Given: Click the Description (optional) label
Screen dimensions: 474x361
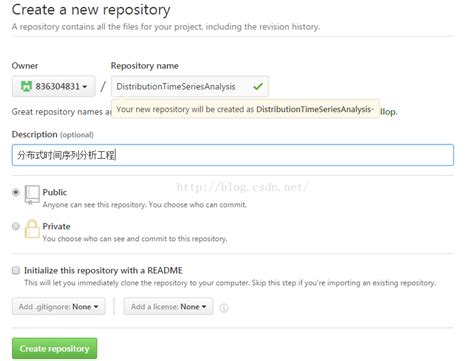Looking at the screenshot, I should (53, 134).
